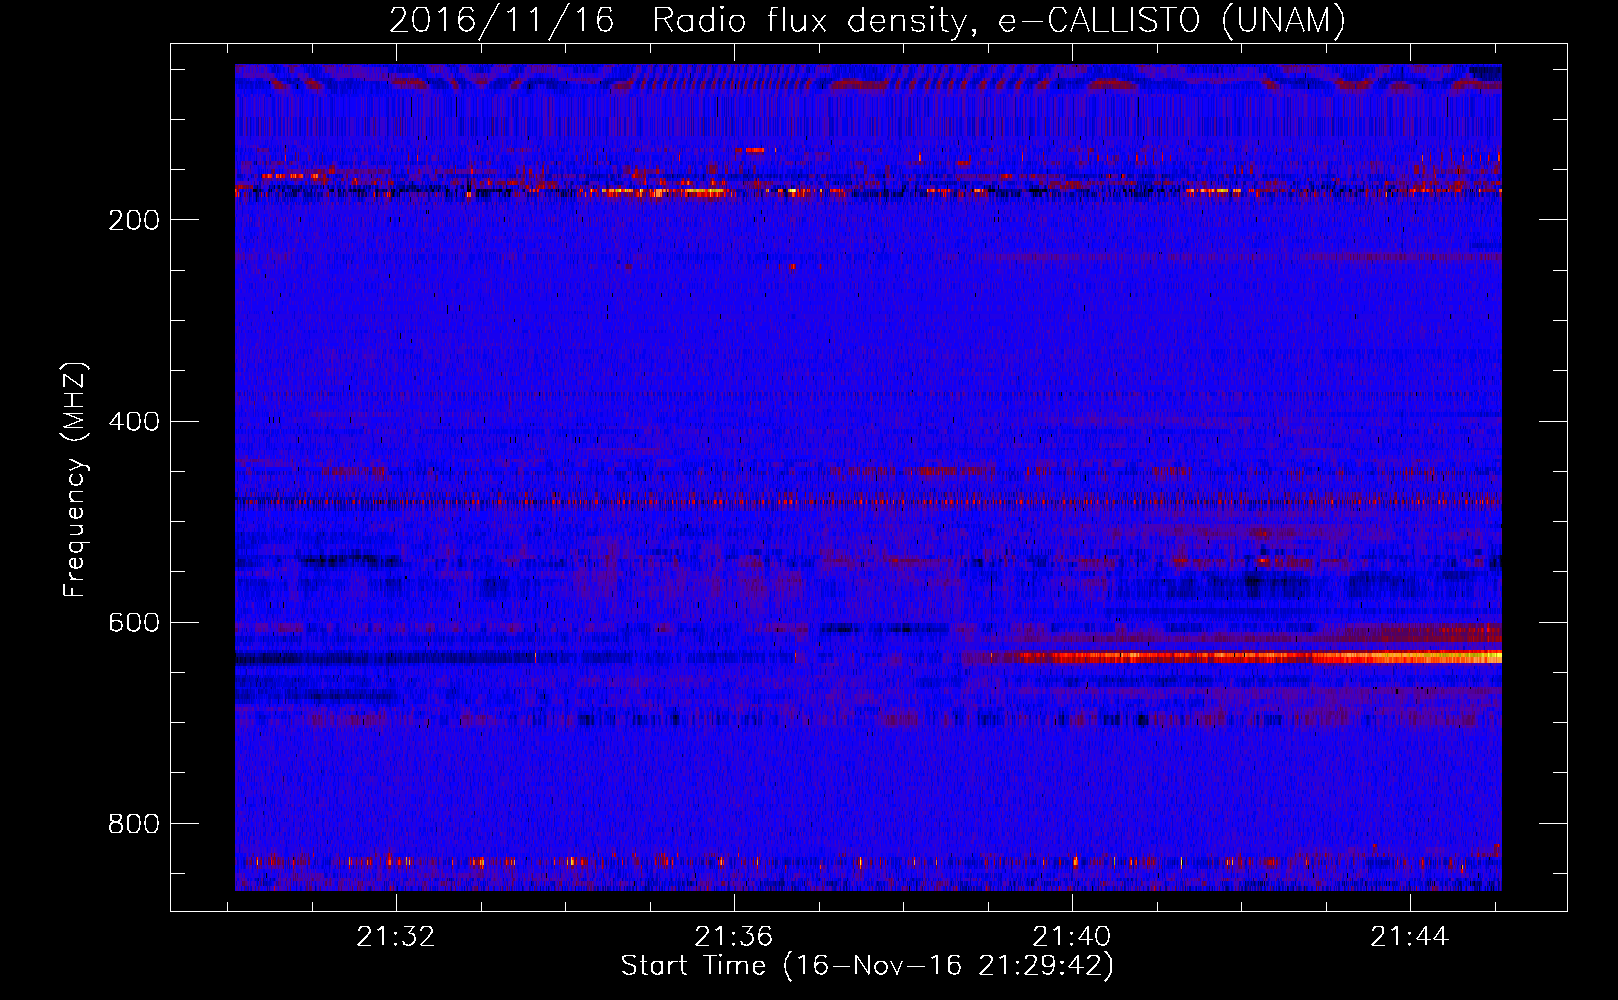Click the 'Frequency (MHZ)' y-axis label

(x=75, y=480)
